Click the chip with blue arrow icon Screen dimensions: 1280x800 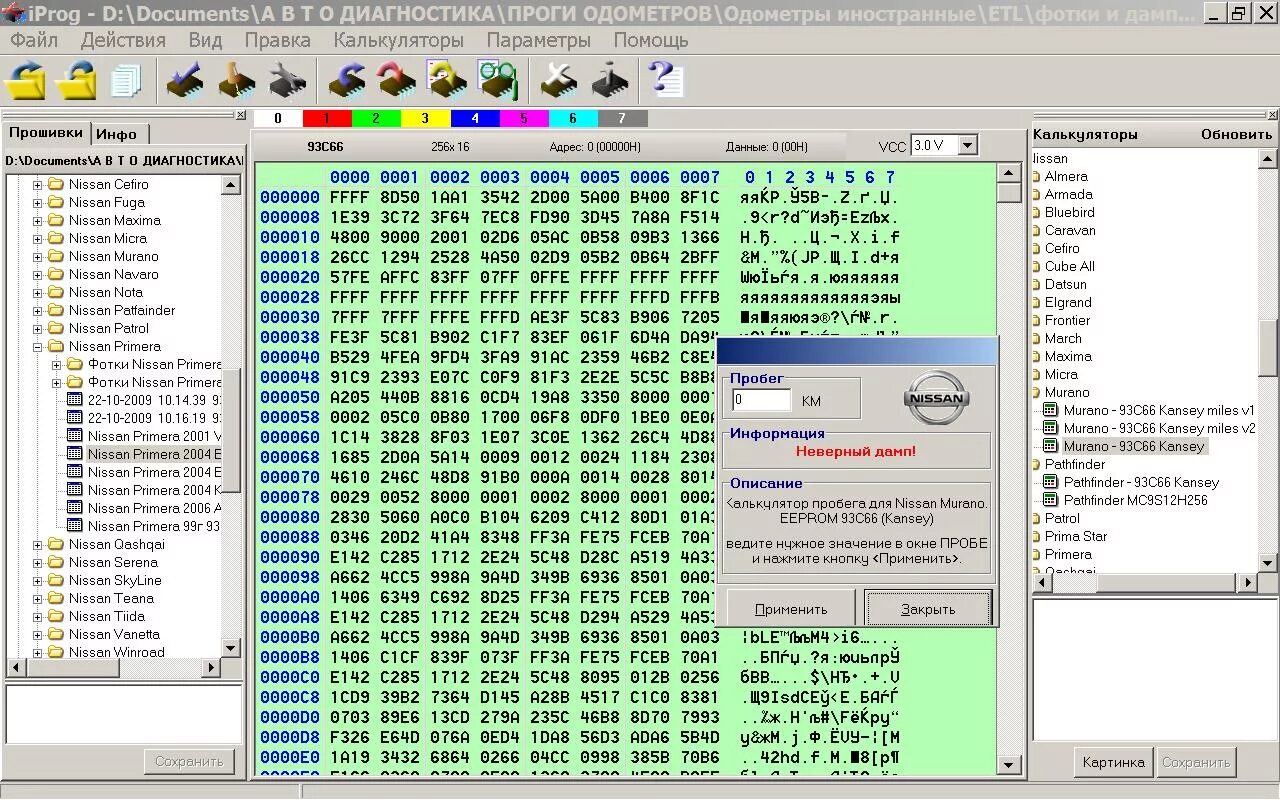click(347, 80)
